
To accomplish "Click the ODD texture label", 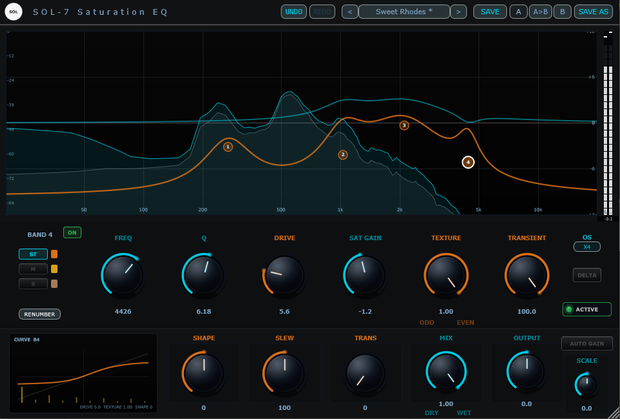I will 427,323.
